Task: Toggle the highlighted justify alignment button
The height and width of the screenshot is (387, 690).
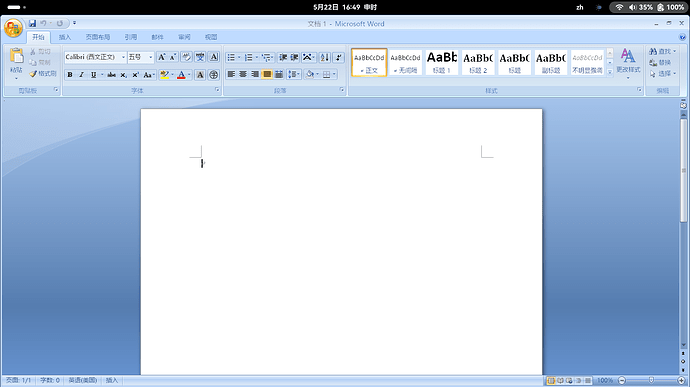Action: 267,74
